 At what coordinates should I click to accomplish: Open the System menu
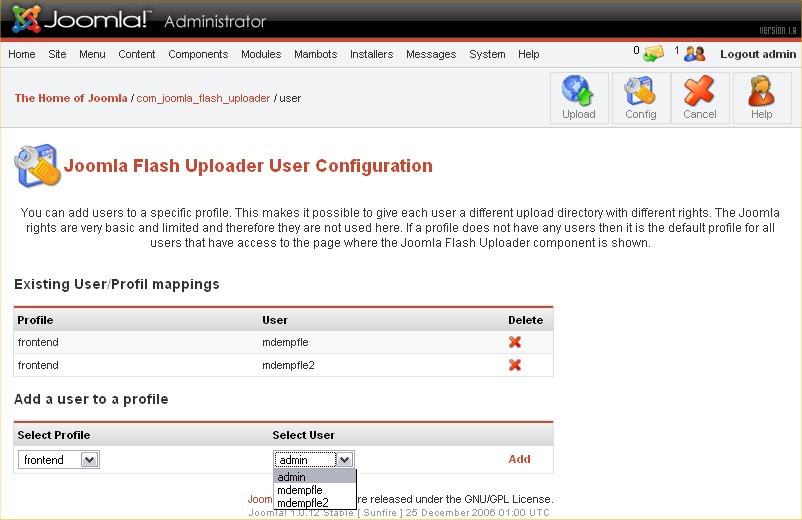click(x=487, y=54)
